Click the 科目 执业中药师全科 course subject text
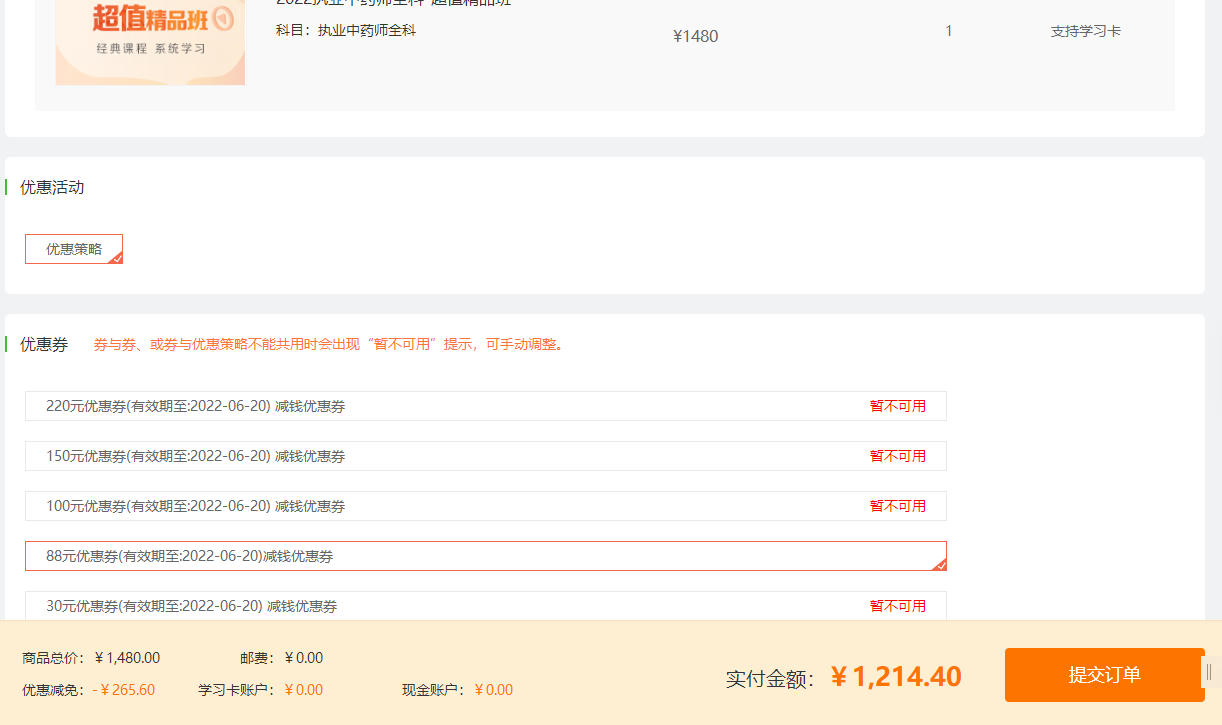Viewport: 1222px width, 725px height. tap(346, 31)
